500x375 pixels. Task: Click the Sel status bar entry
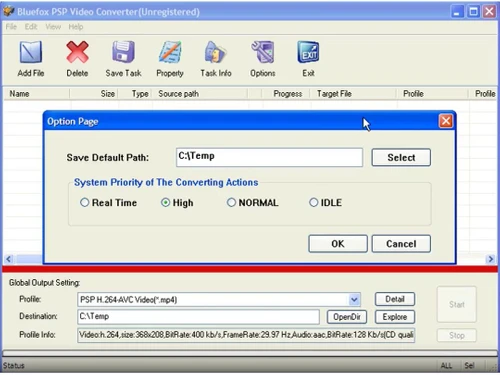pyautogui.click(x=469, y=366)
